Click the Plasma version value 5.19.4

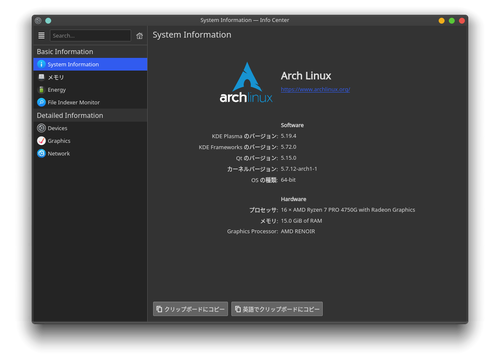[288, 136]
